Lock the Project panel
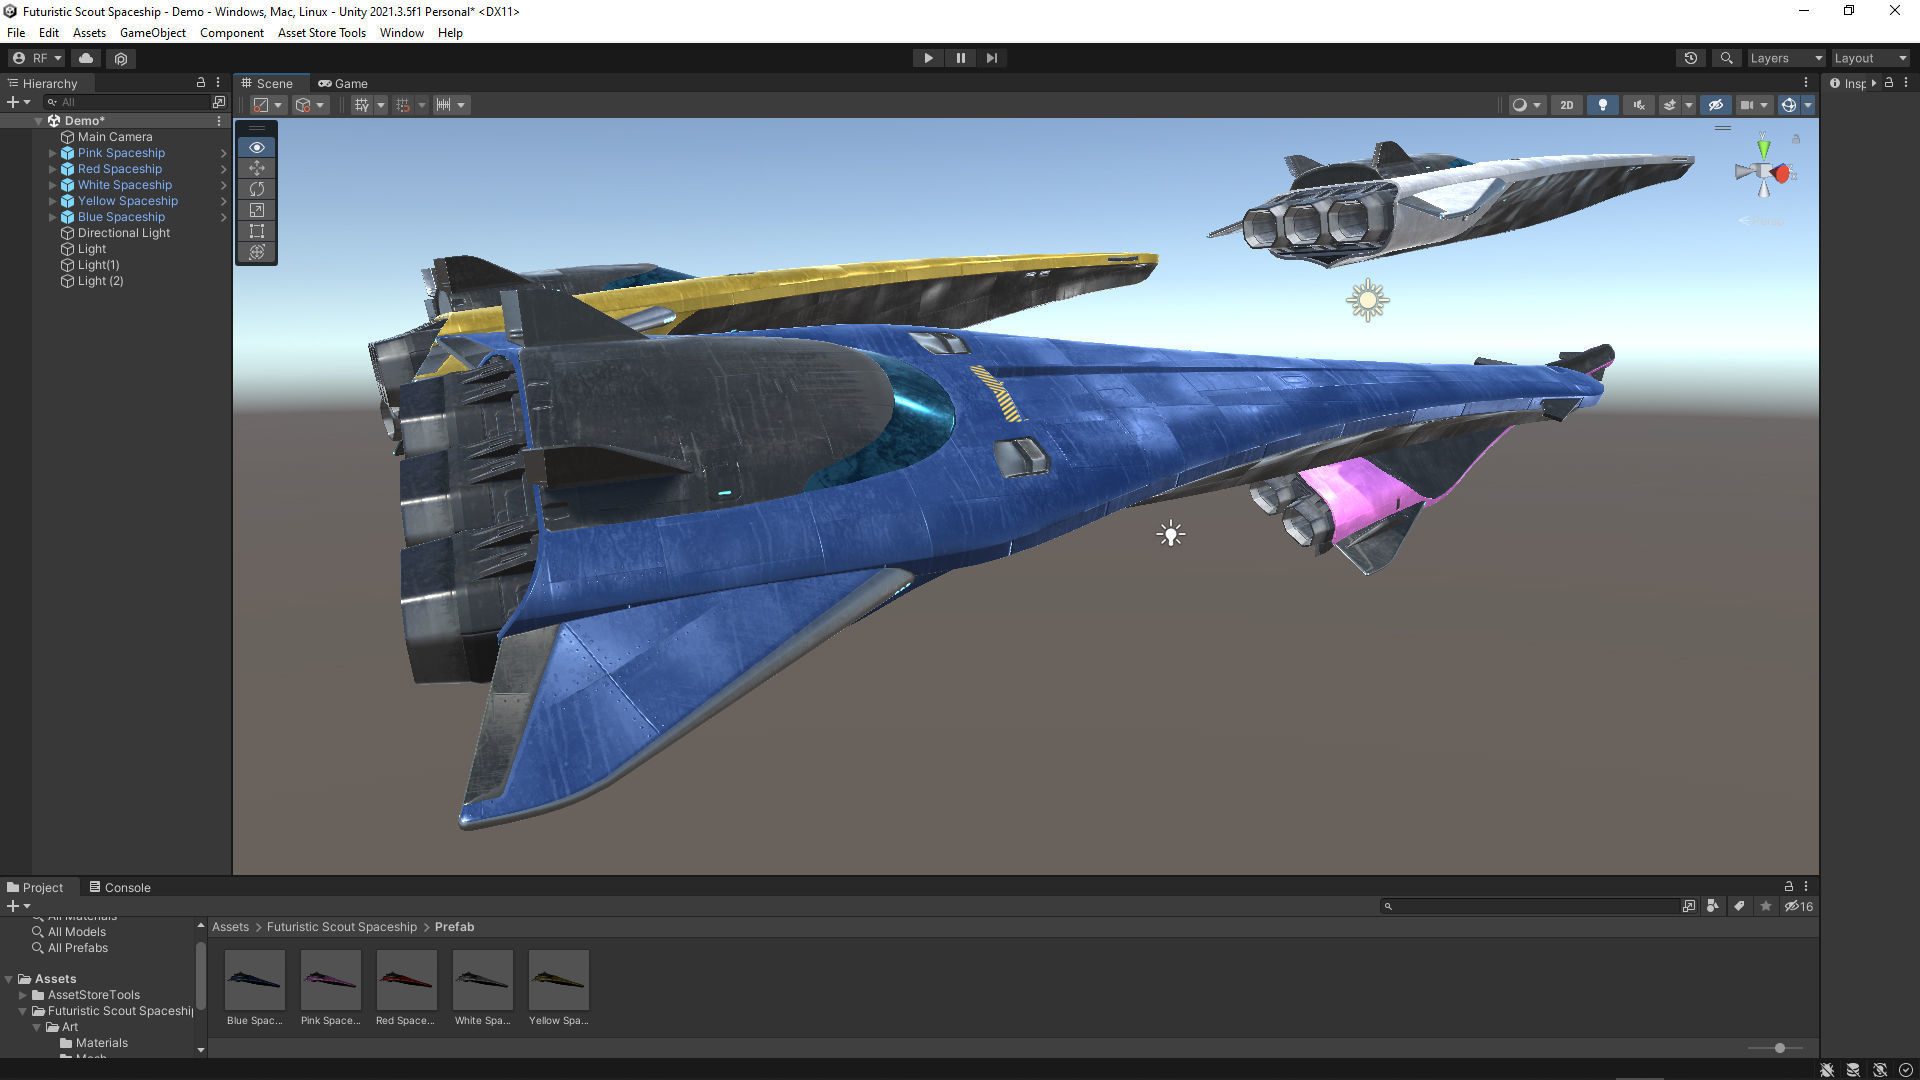 1789,887
